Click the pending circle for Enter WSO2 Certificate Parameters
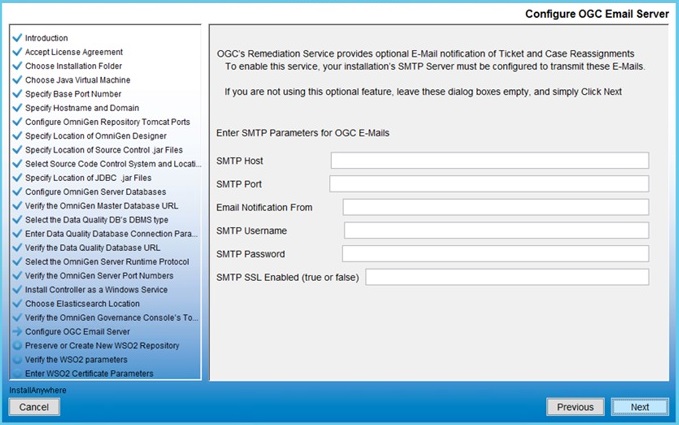Viewport: 679px width, 425px height. [17, 373]
